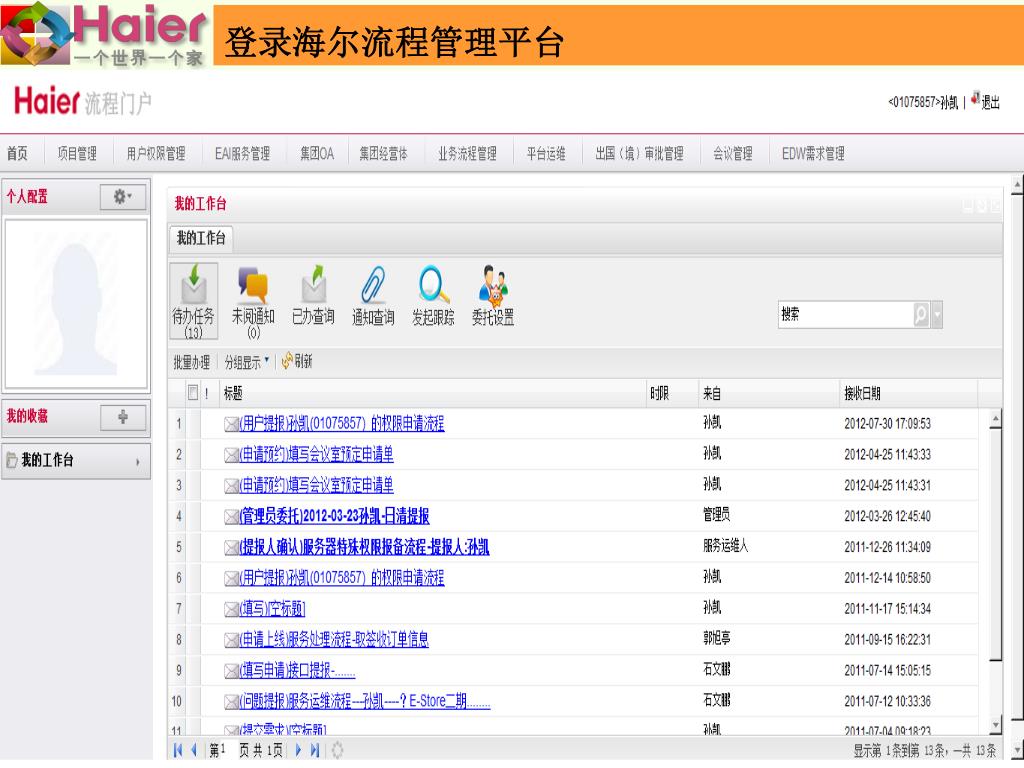
Task: Click the profile avatar placeholder image
Action: (76, 305)
